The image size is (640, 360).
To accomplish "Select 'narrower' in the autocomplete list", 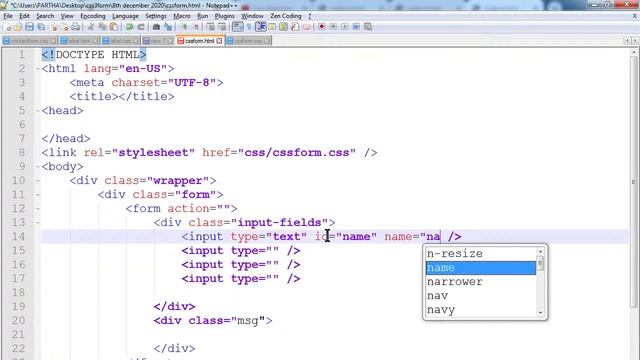I will coord(481,282).
